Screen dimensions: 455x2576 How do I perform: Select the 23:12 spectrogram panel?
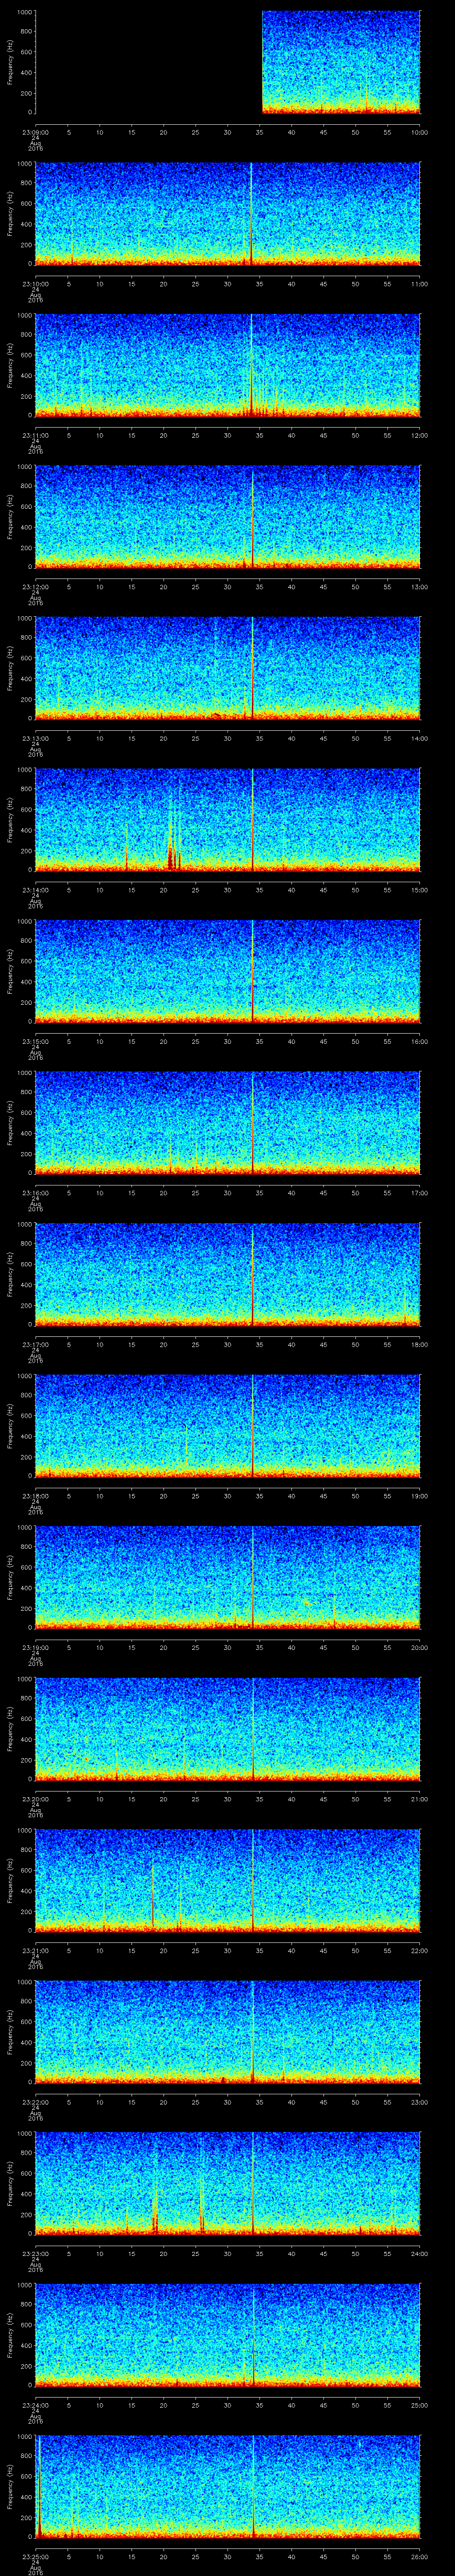pos(227,517)
